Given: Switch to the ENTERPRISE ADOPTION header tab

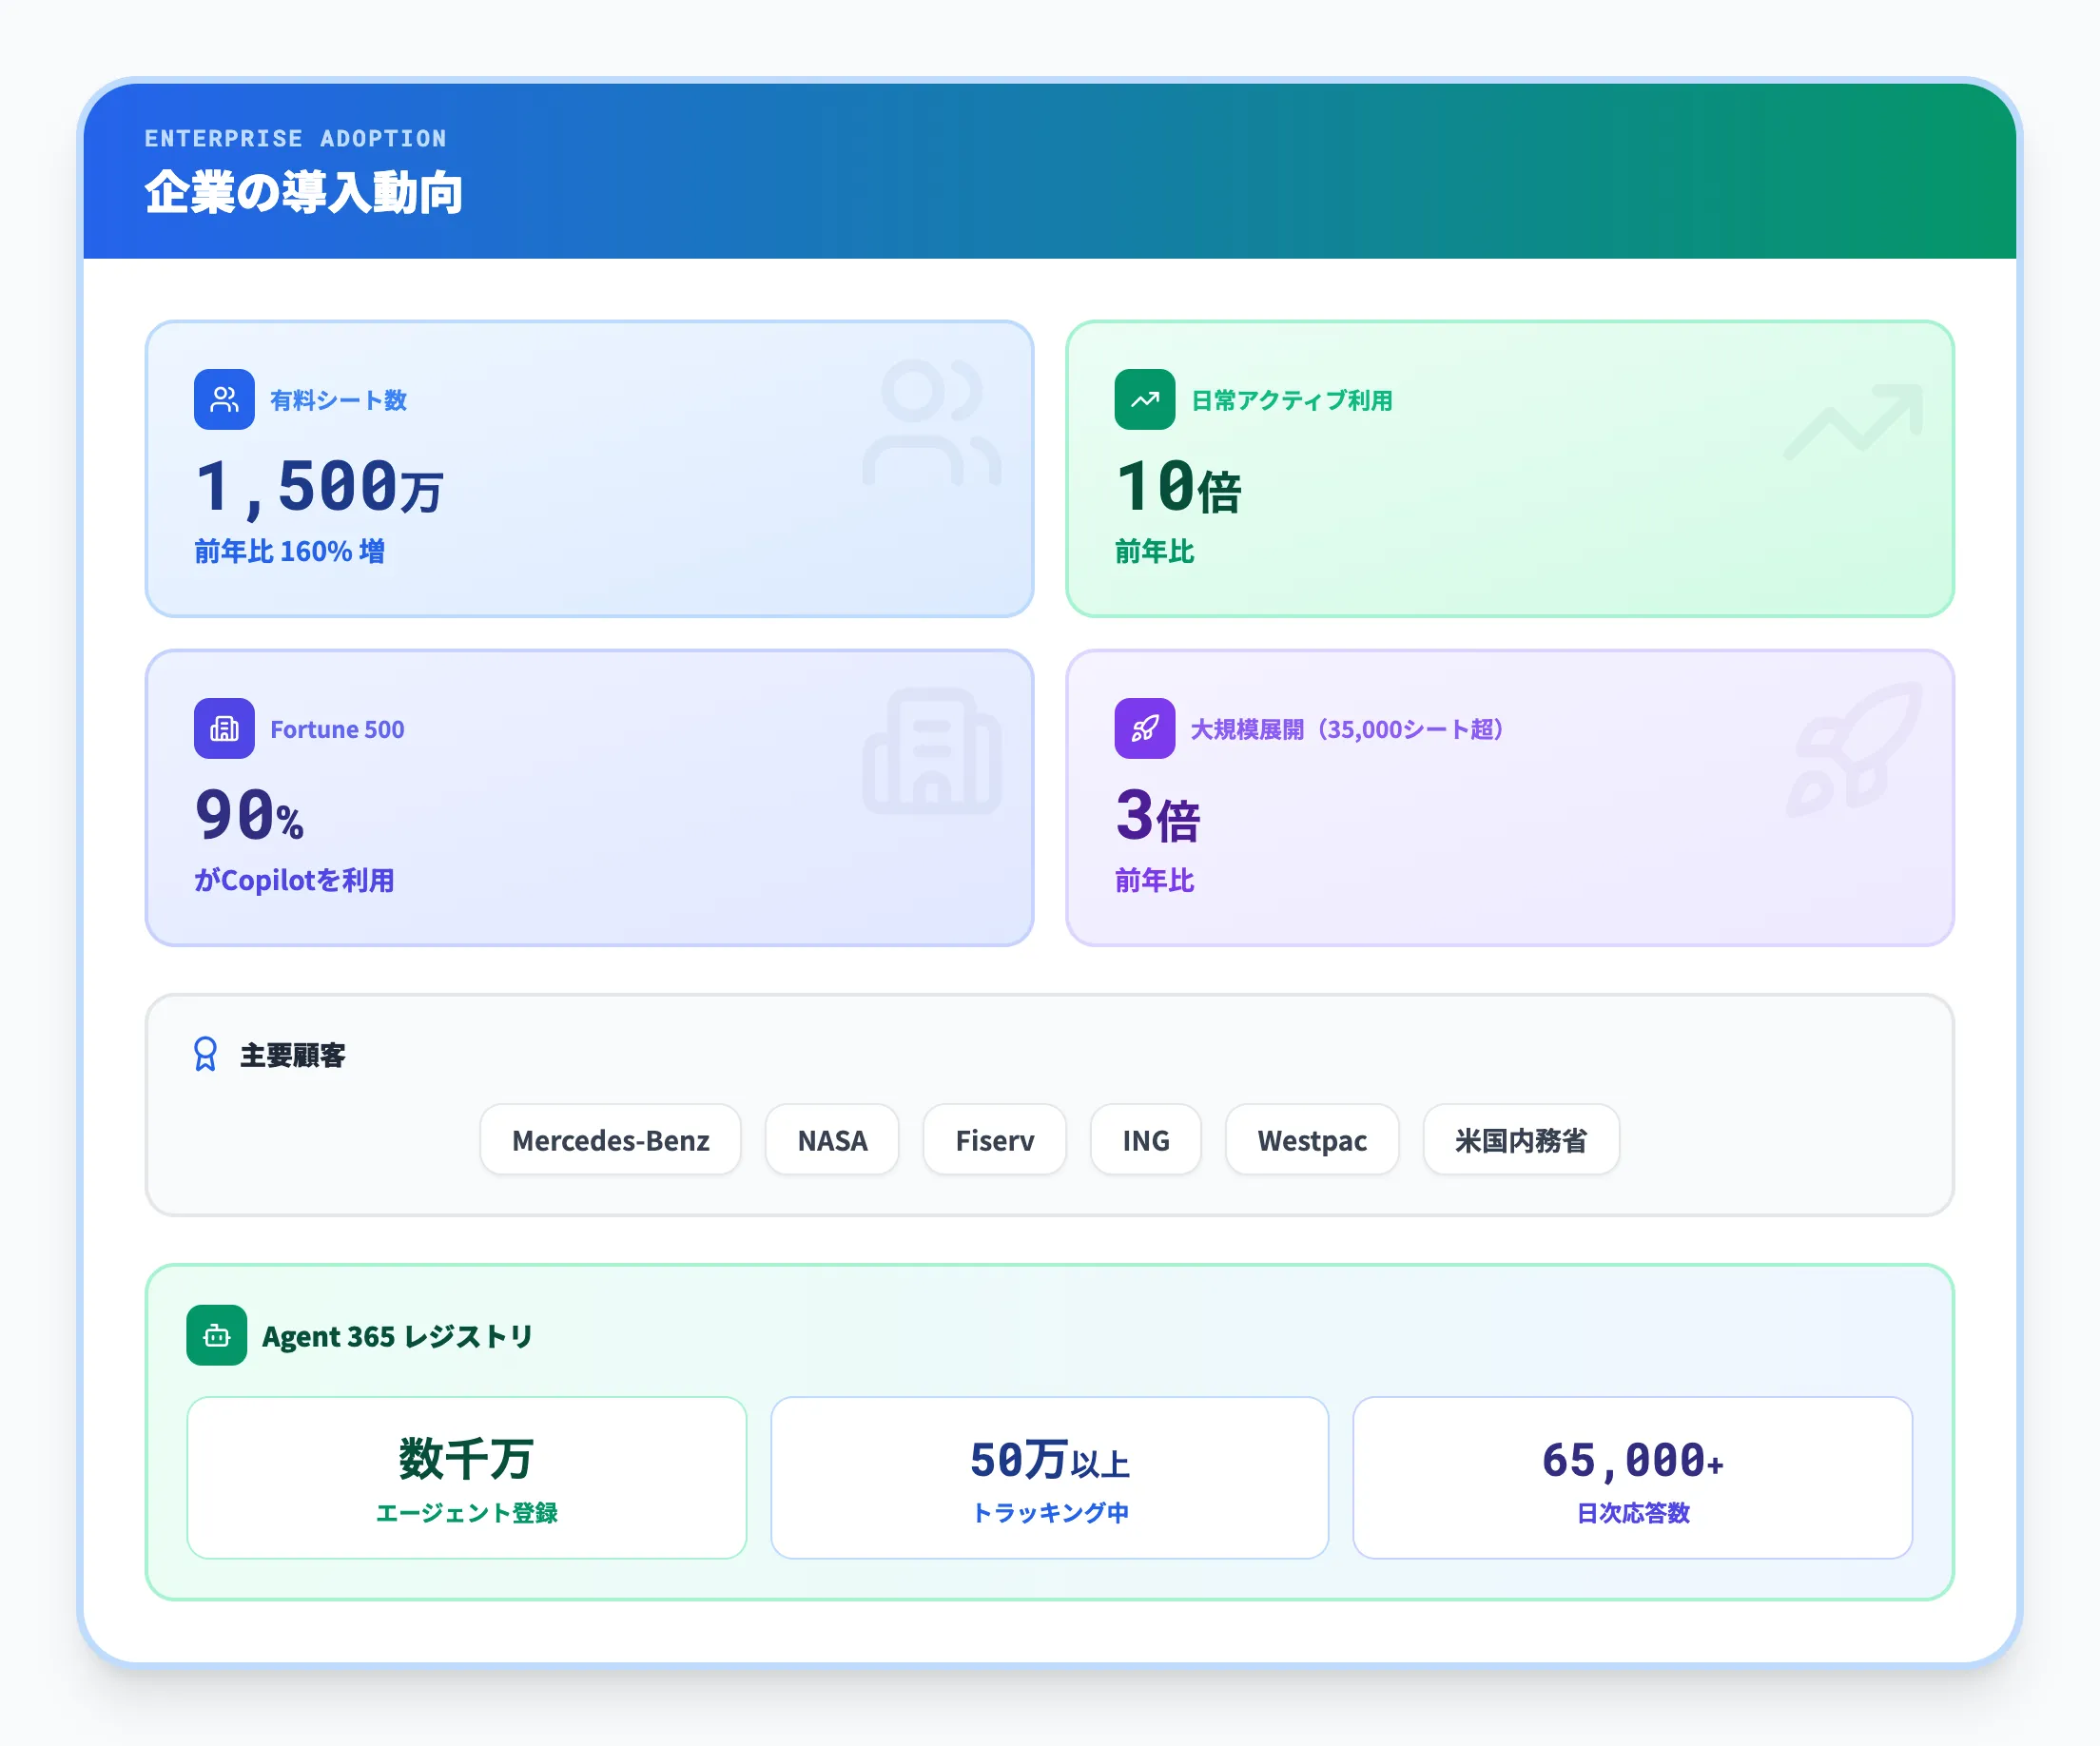Looking at the screenshot, I should [x=297, y=138].
